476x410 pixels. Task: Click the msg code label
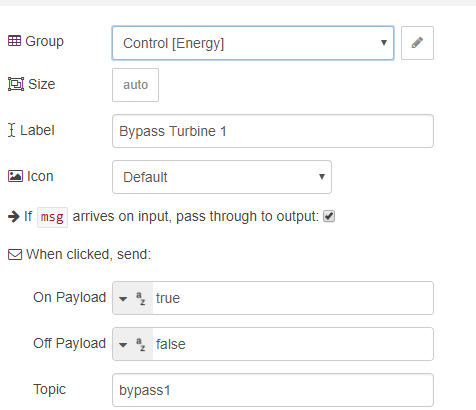click(x=52, y=217)
